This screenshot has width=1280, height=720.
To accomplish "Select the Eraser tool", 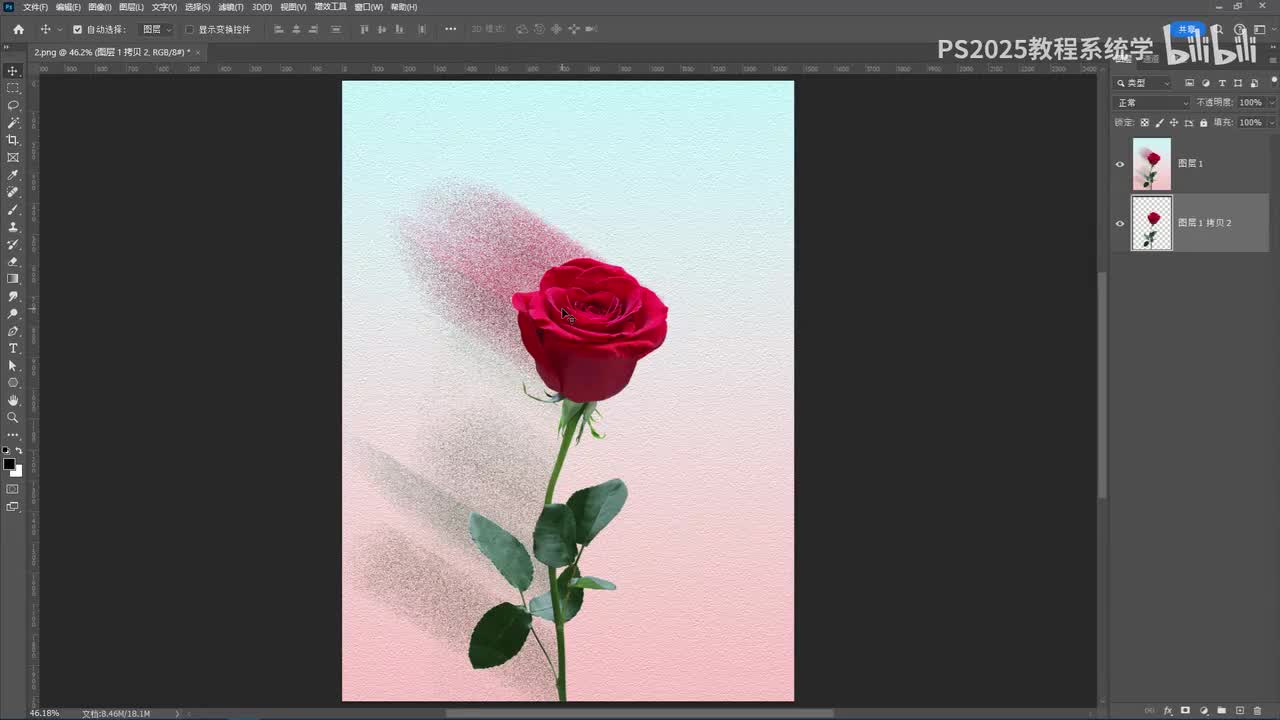I will (x=13, y=262).
